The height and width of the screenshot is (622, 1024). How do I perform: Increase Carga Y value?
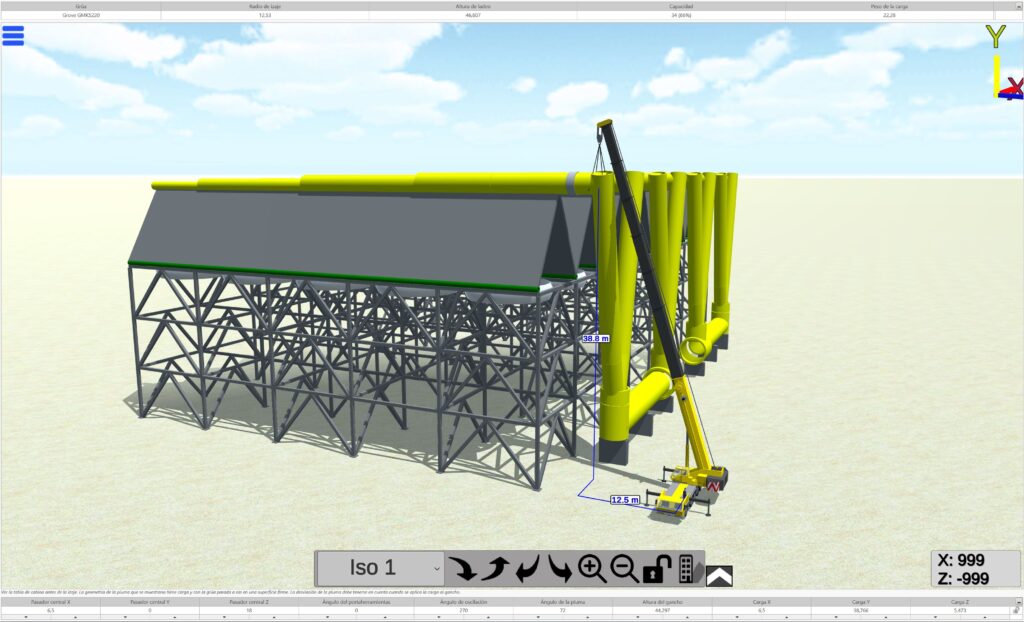[x=886, y=617]
